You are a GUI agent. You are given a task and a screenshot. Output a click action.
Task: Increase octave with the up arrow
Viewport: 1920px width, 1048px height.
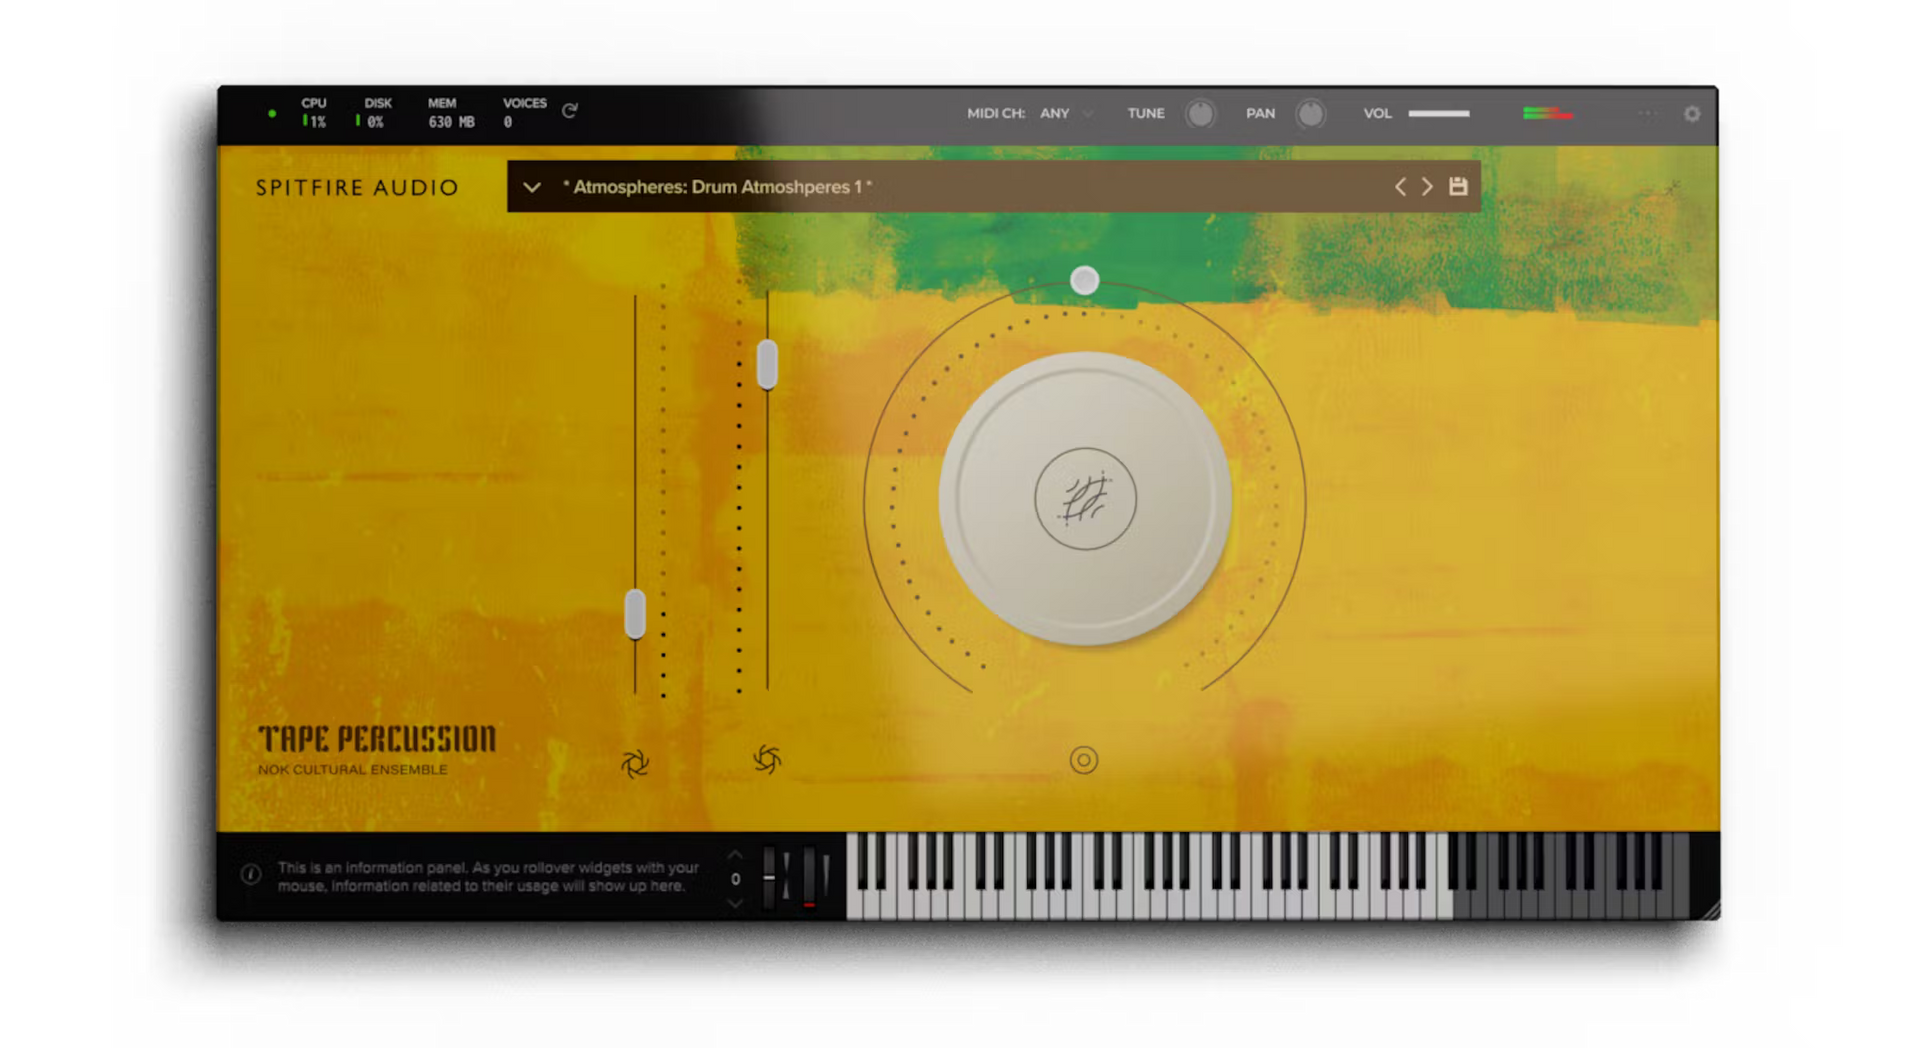click(x=735, y=855)
